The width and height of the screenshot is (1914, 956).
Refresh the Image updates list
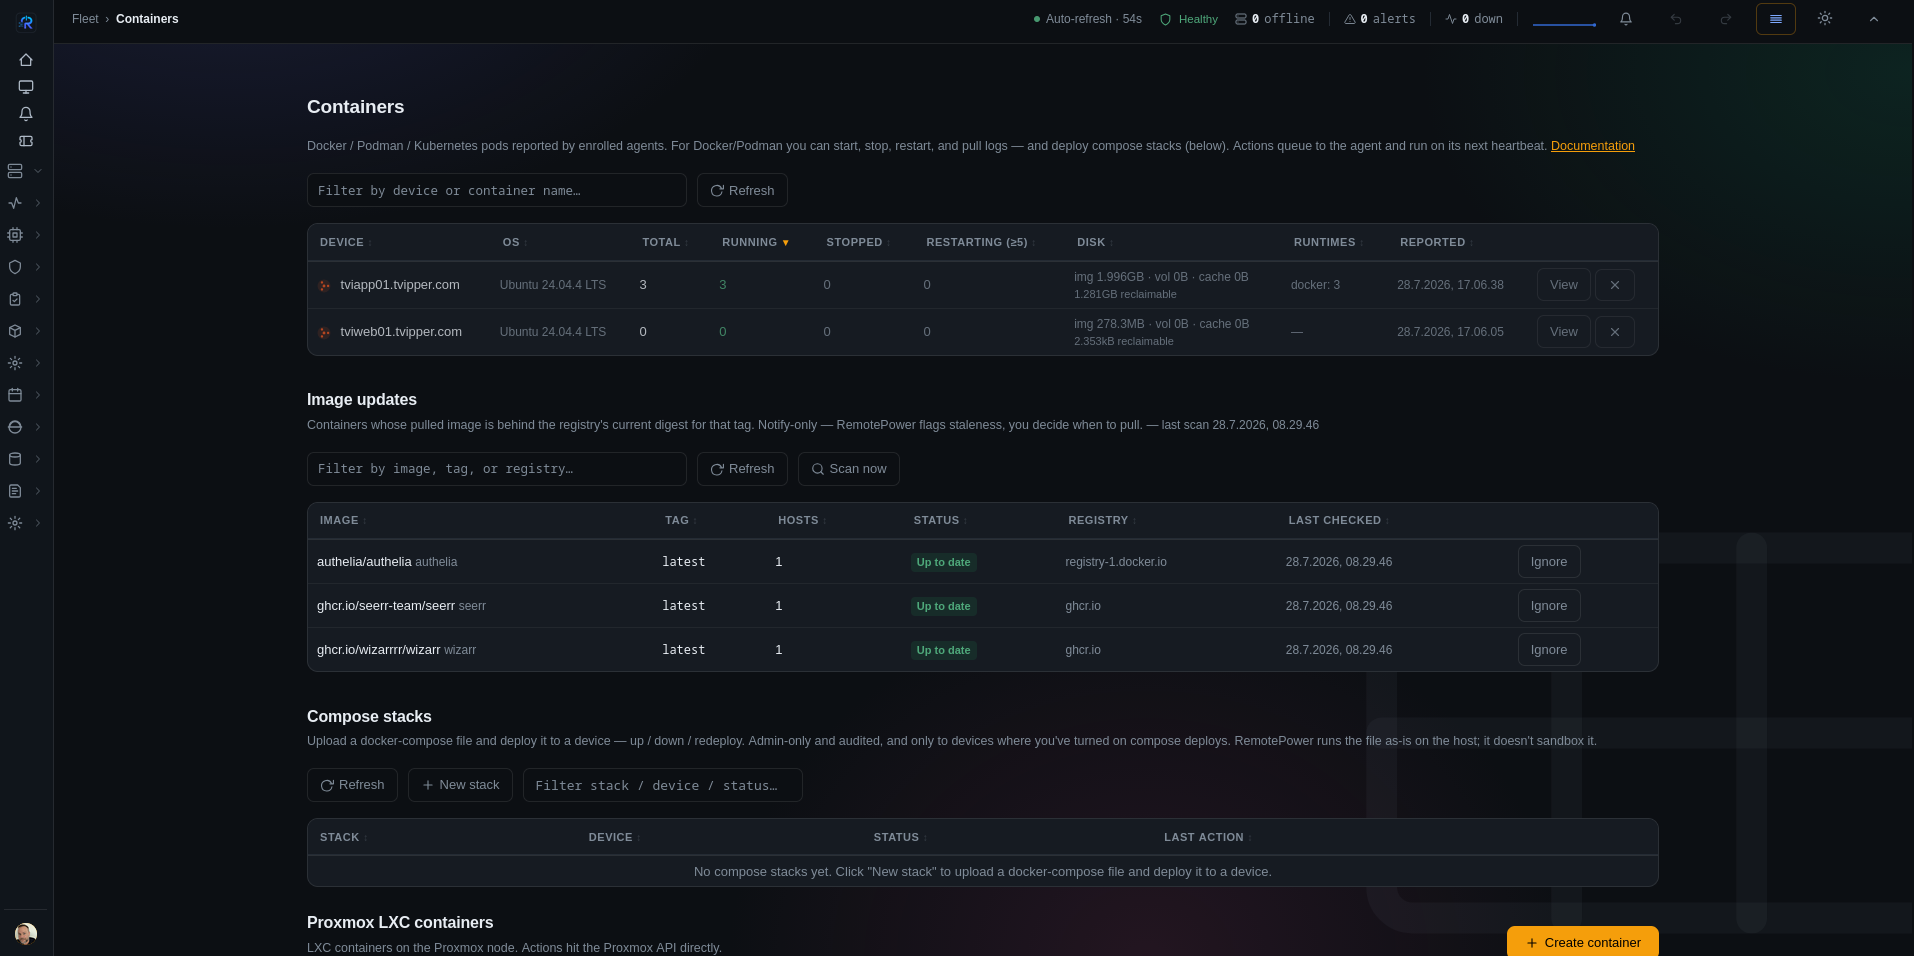[742, 469]
